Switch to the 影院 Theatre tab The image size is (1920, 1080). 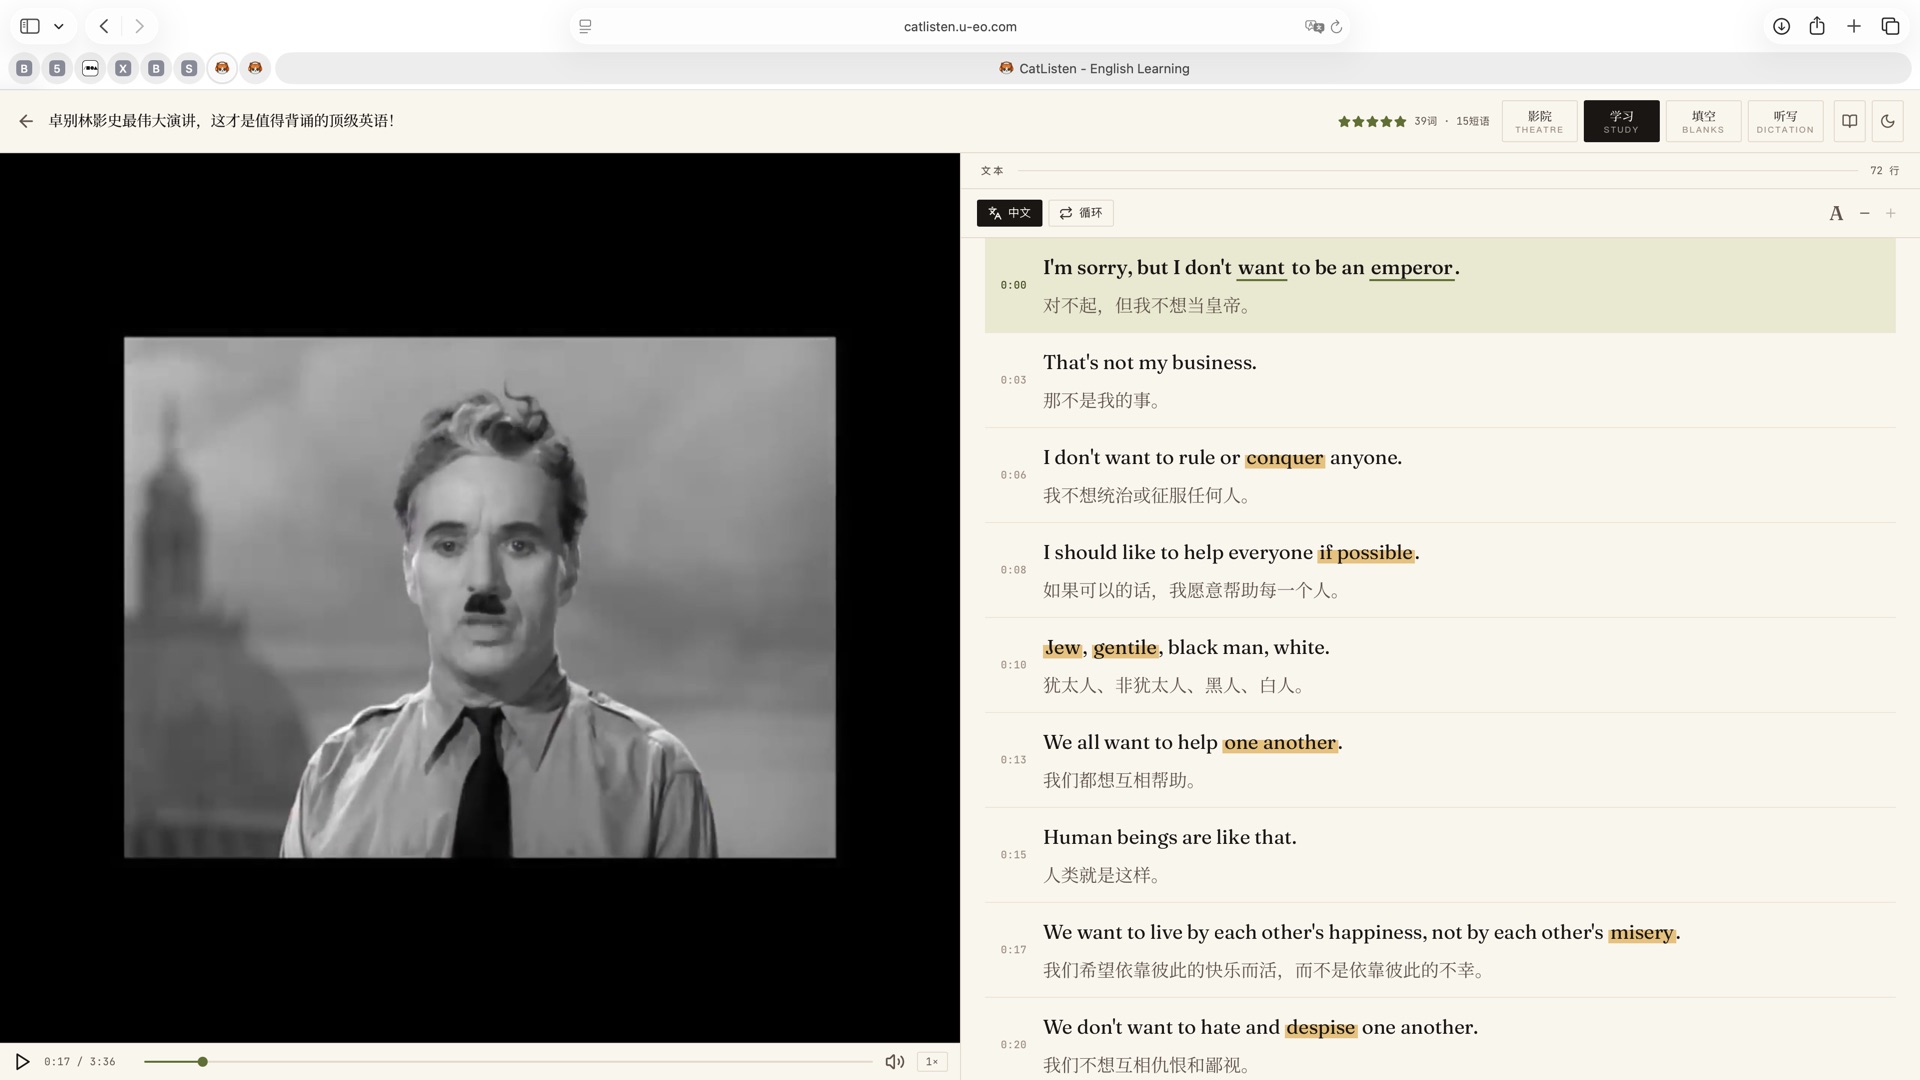tap(1539, 121)
